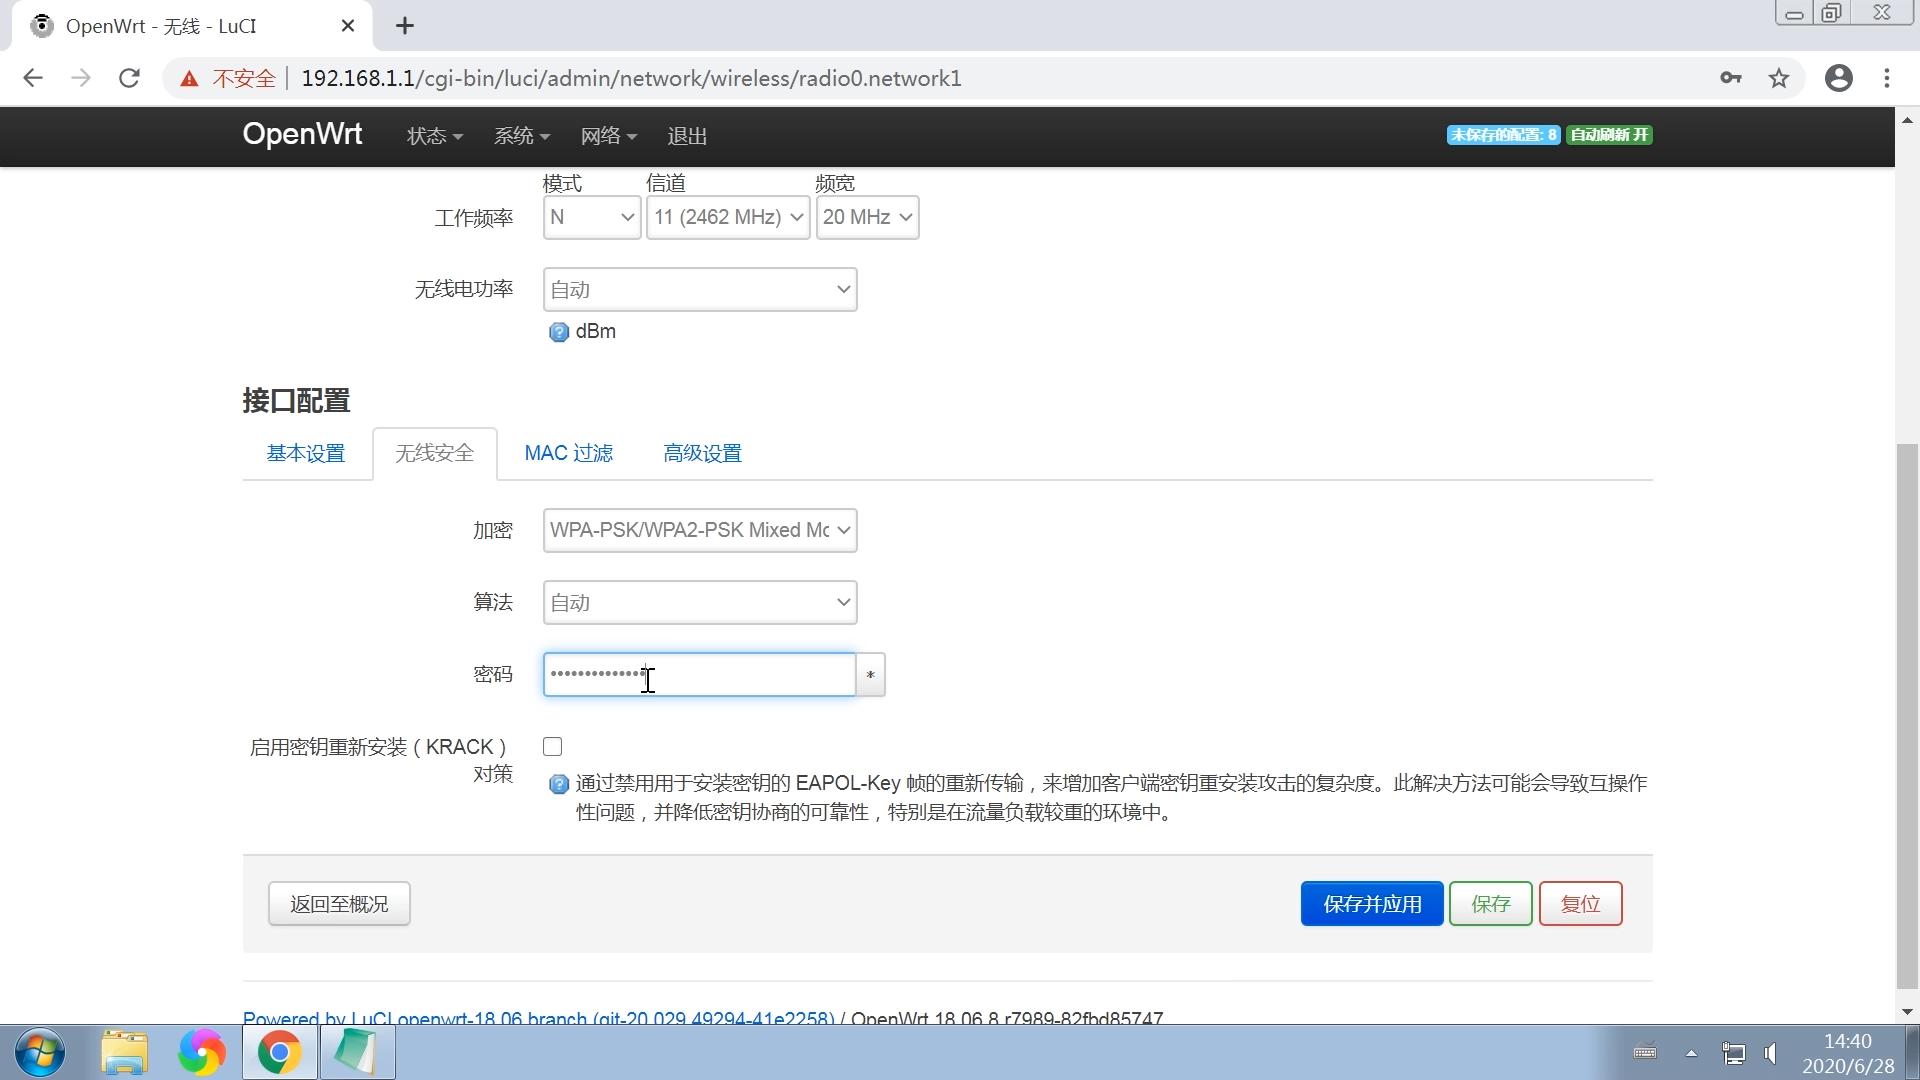Click the 保存并应用 button
1920x1080 pixels.
(1371, 903)
